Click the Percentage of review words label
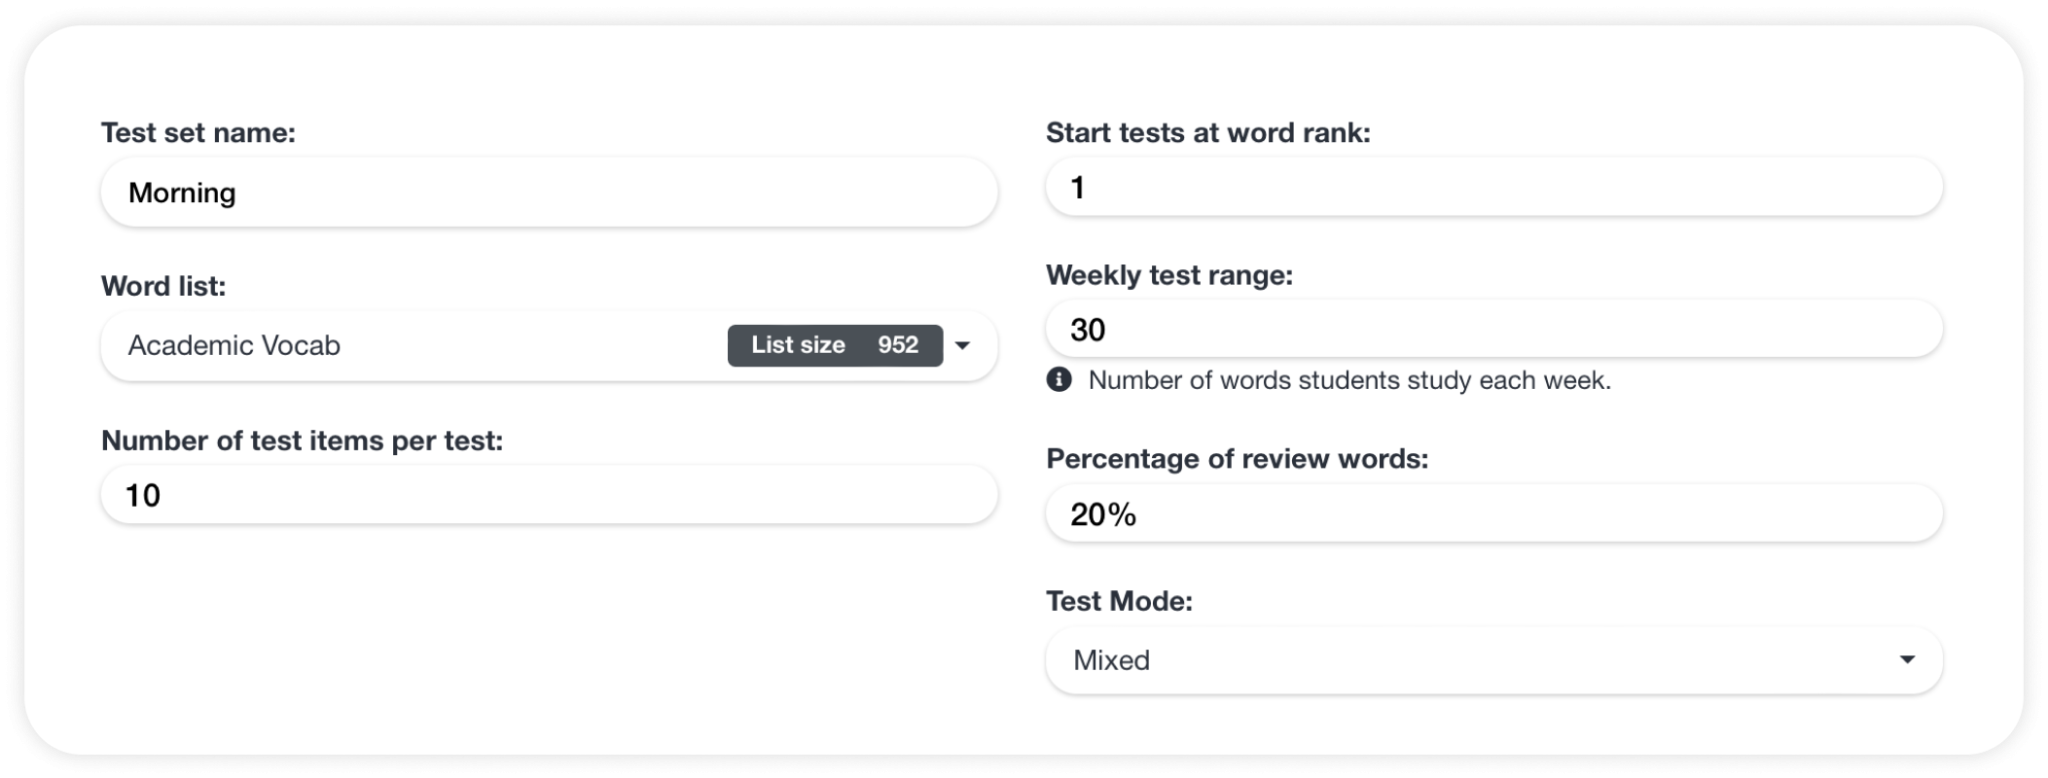Image resolution: width=2048 pixels, height=778 pixels. [1237, 458]
